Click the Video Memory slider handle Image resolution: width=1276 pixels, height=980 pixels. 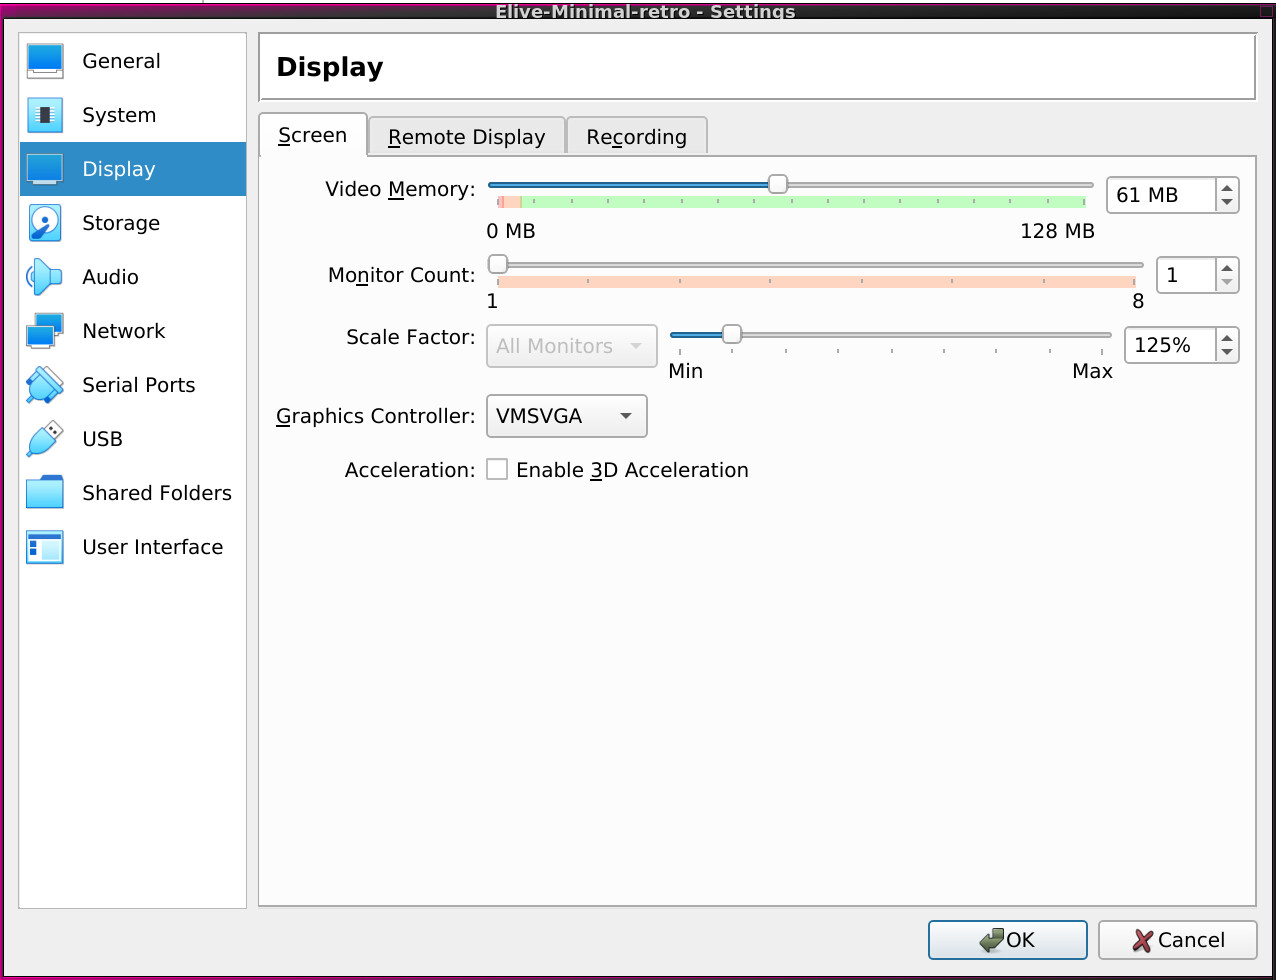(x=777, y=184)
